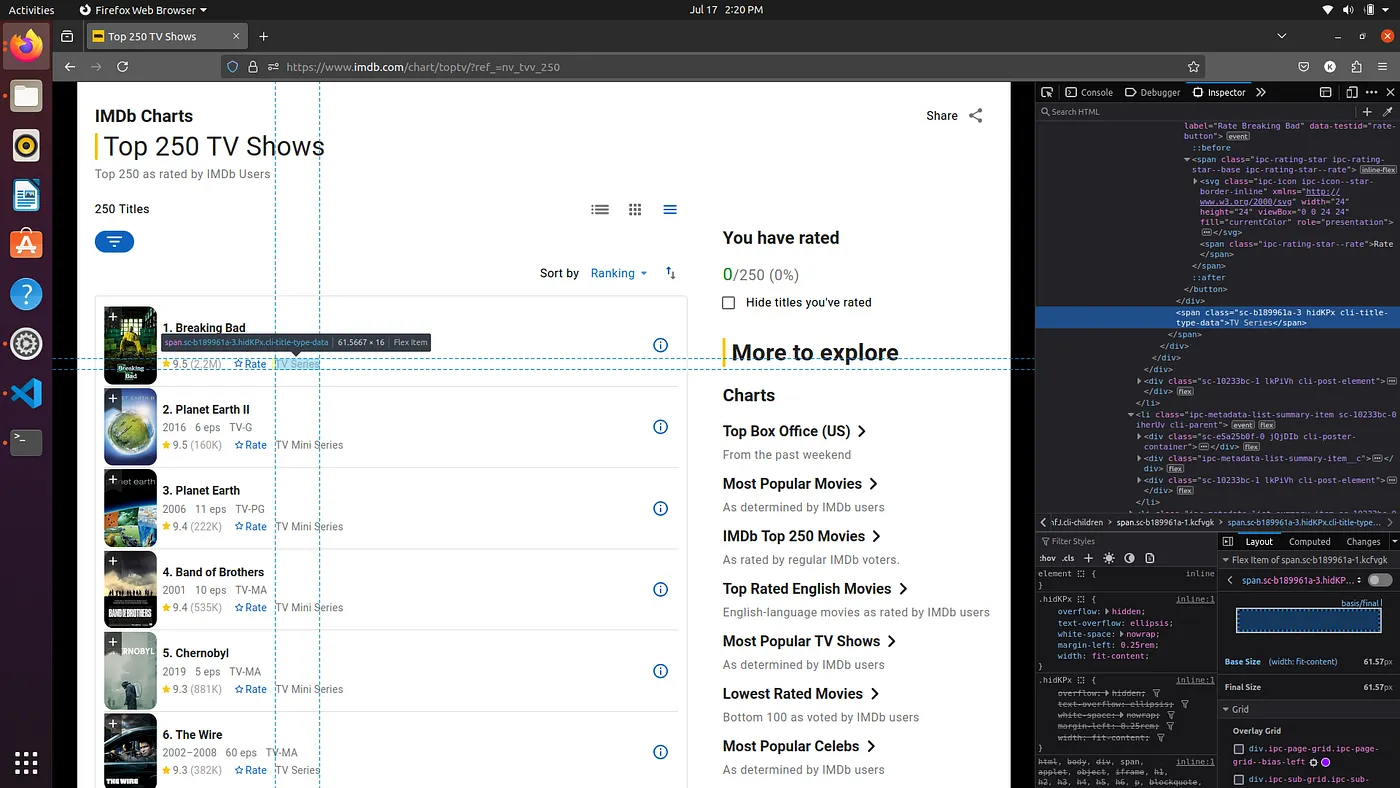Toggle the flexbox overlay switch
The width and height of the screenshot is (1400, 788).
[x=1380, y=580]
